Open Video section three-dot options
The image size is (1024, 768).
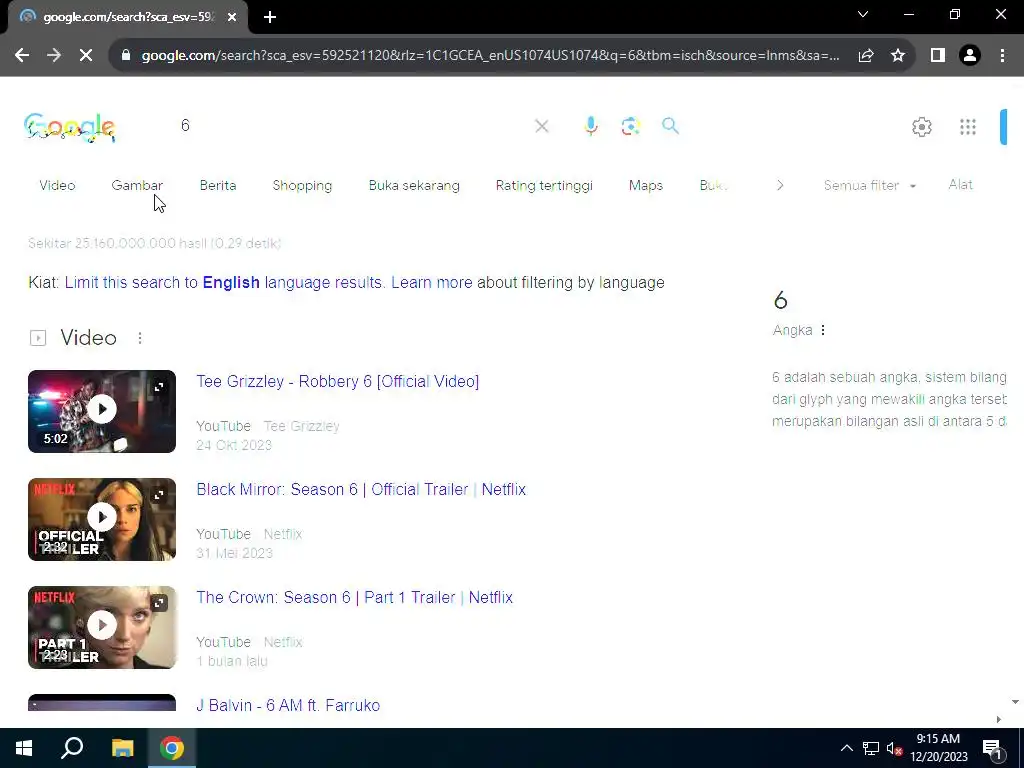[x=140, y=338]
